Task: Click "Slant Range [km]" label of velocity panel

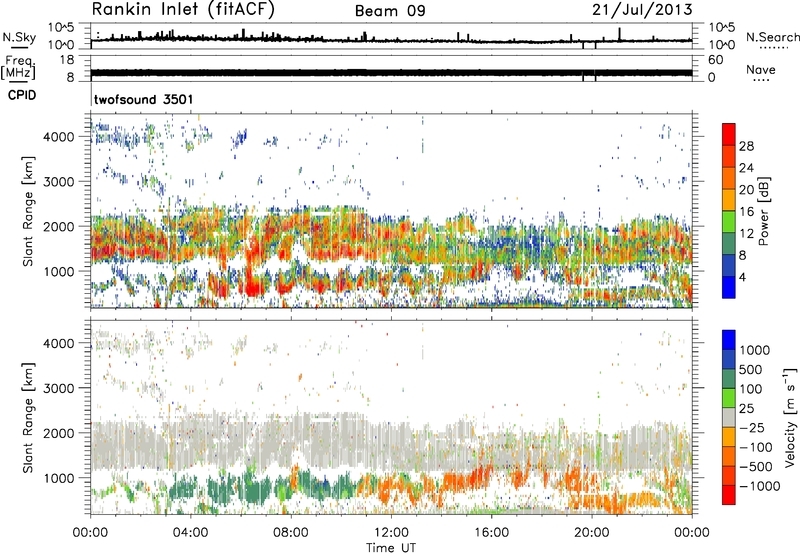Action: (x=28, y=417)
